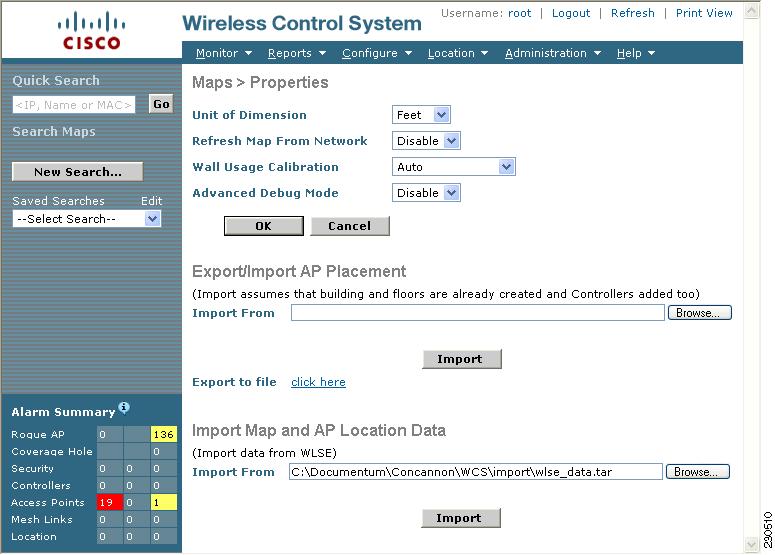Open the Configure menu

tap(377, 53)
